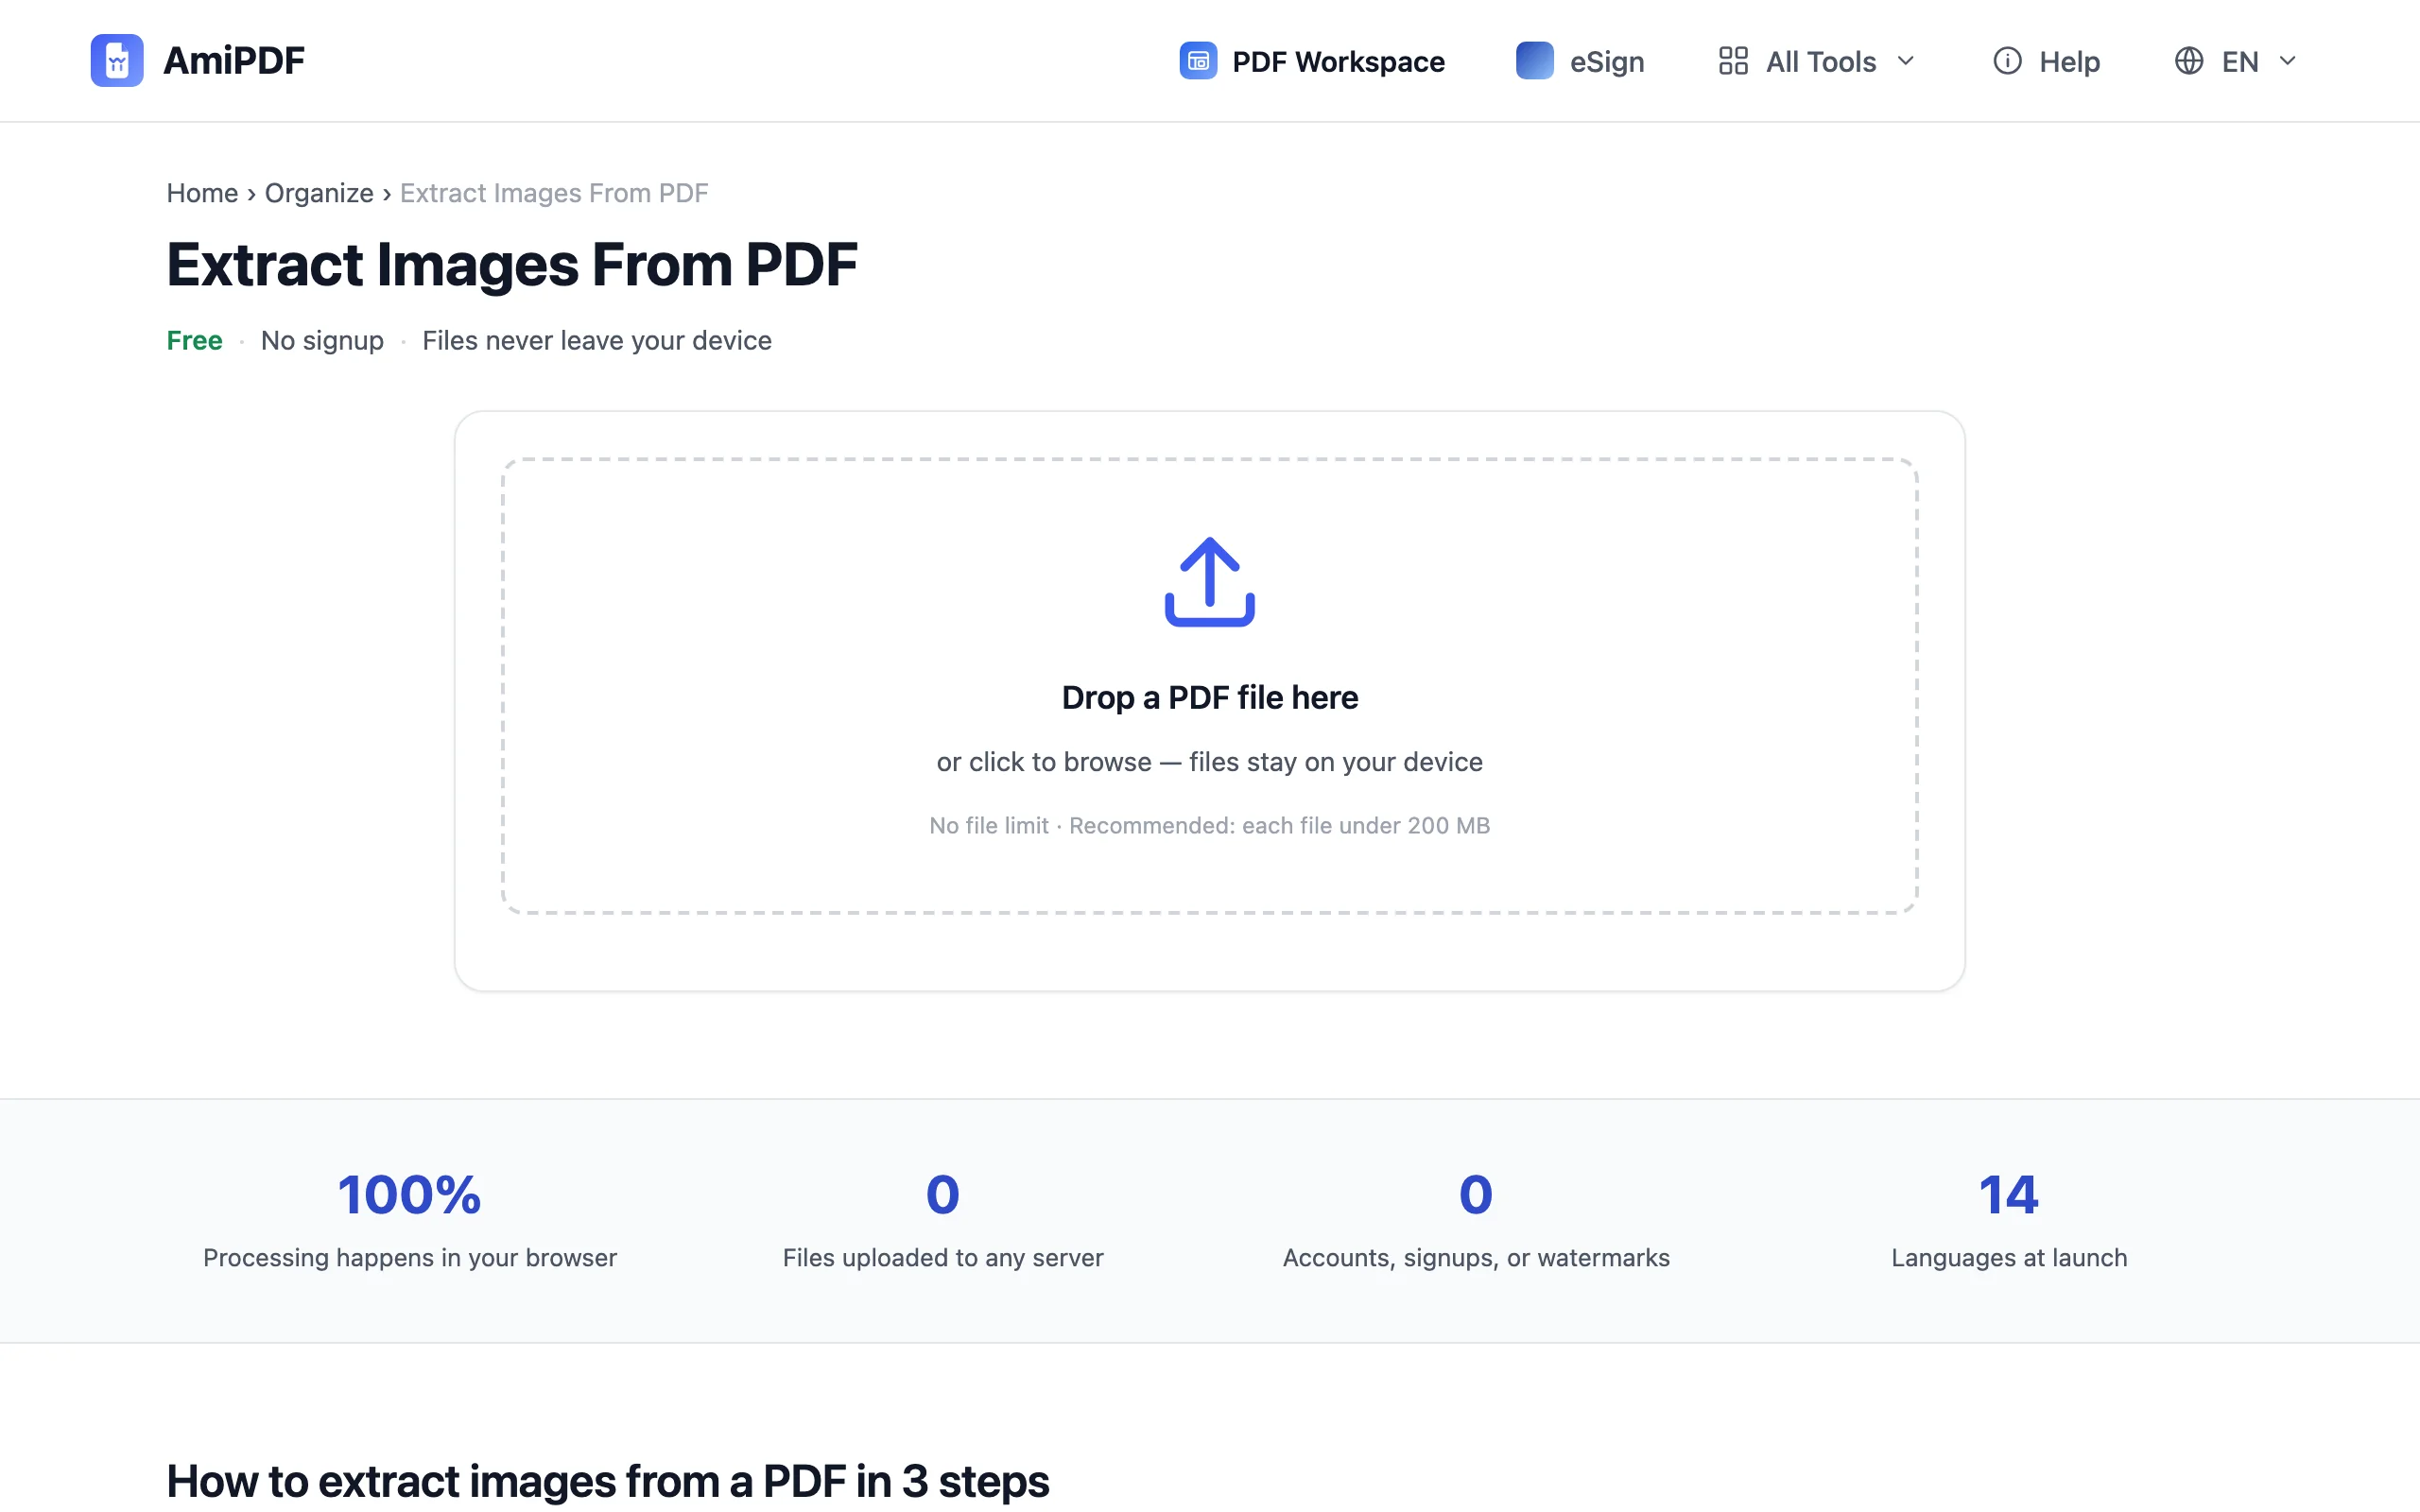
Task: Open the eSign menu item
Action: [1580, 61]
